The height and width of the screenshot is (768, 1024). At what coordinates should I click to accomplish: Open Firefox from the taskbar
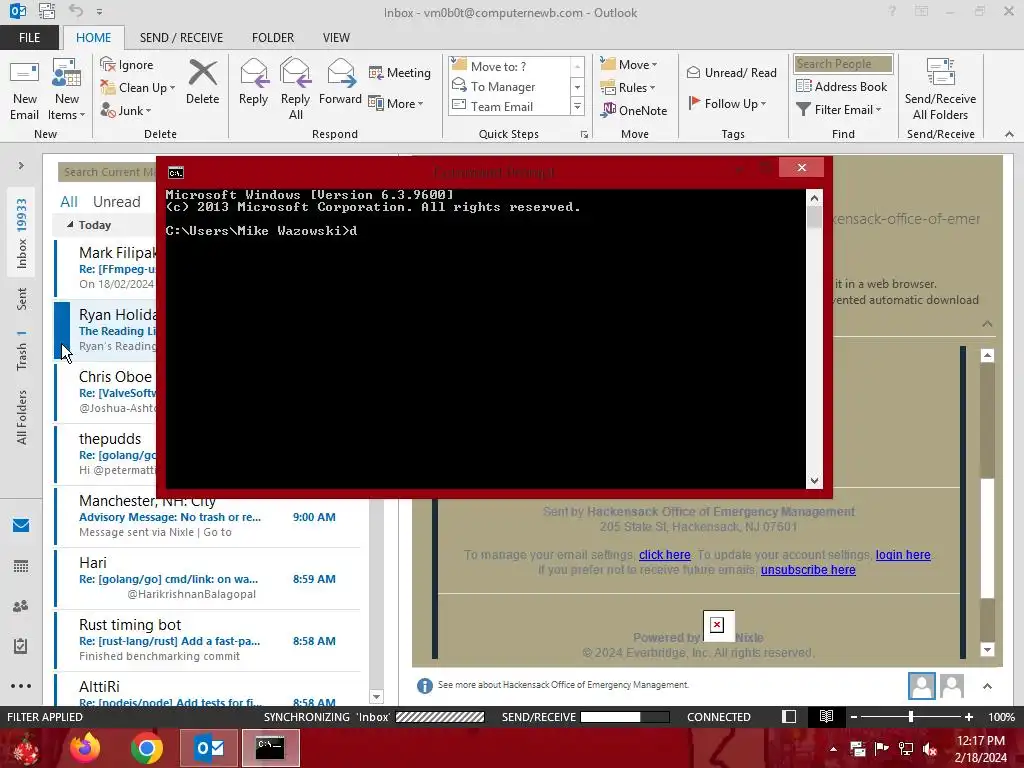click(85, 748)
